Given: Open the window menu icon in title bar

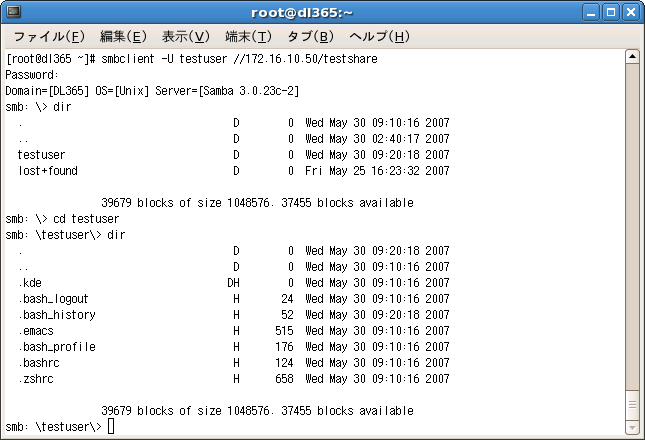Looking at the screenshot, I should [14, 13].
